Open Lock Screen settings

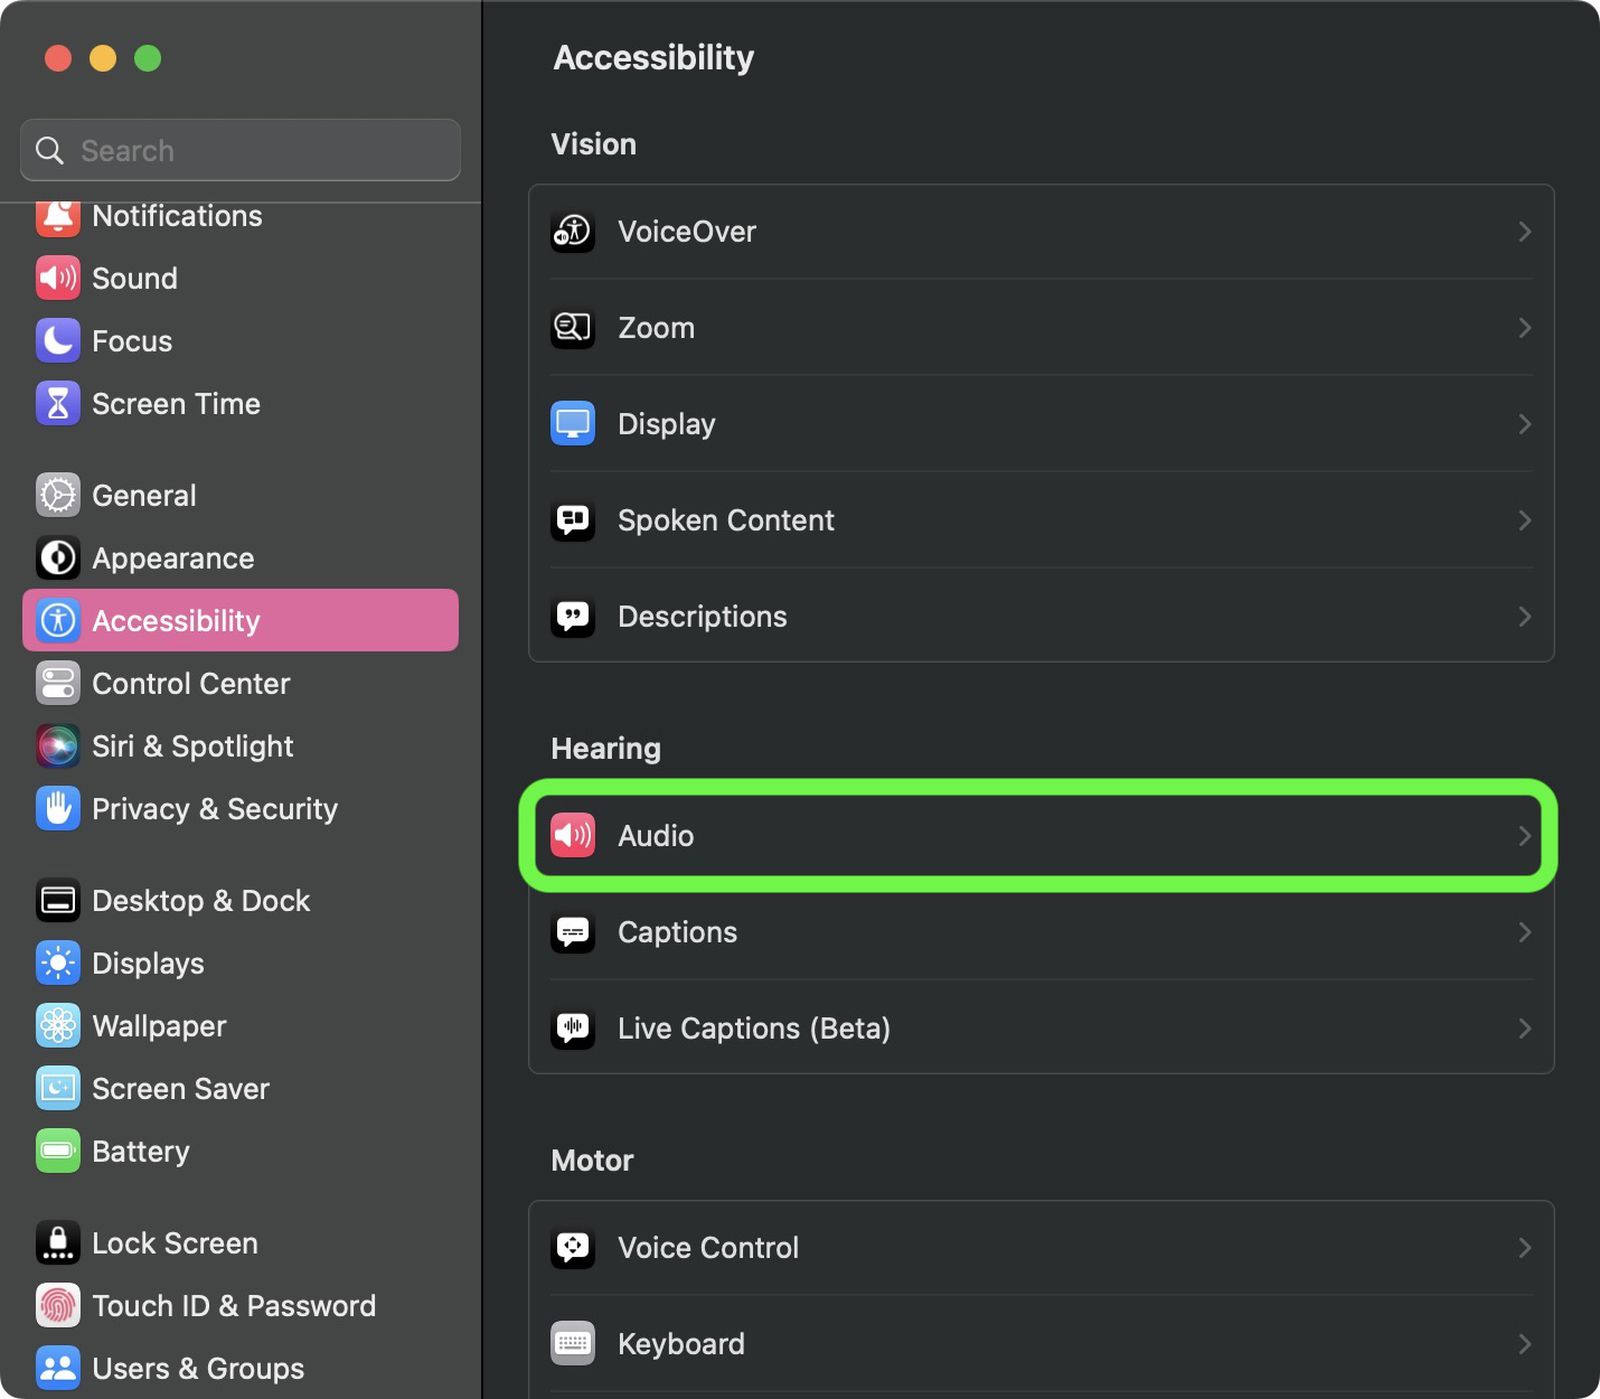click(x=174, y=1242)
